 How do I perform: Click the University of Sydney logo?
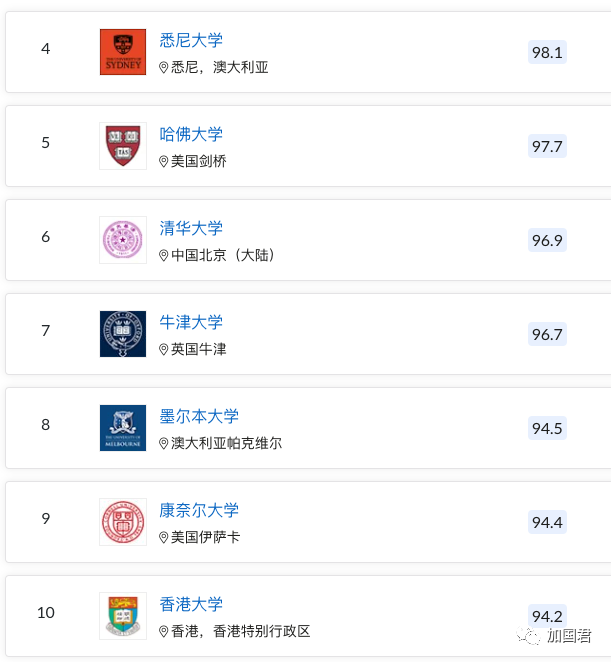click(123, 52)
